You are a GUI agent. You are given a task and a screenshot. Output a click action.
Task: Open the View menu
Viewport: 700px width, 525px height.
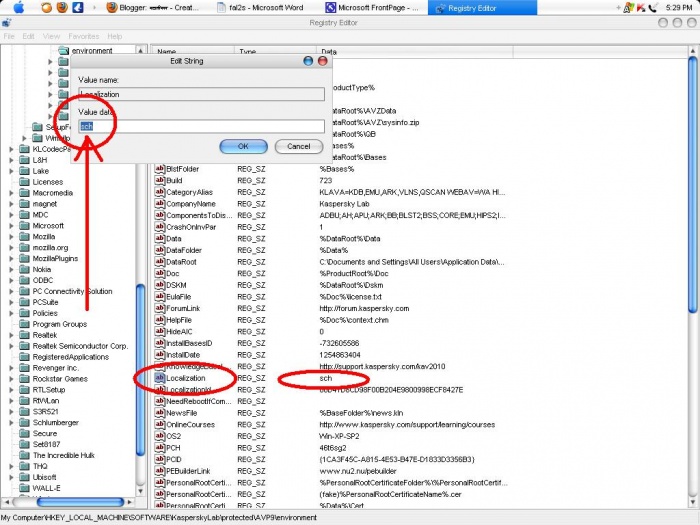click(51, 36)
